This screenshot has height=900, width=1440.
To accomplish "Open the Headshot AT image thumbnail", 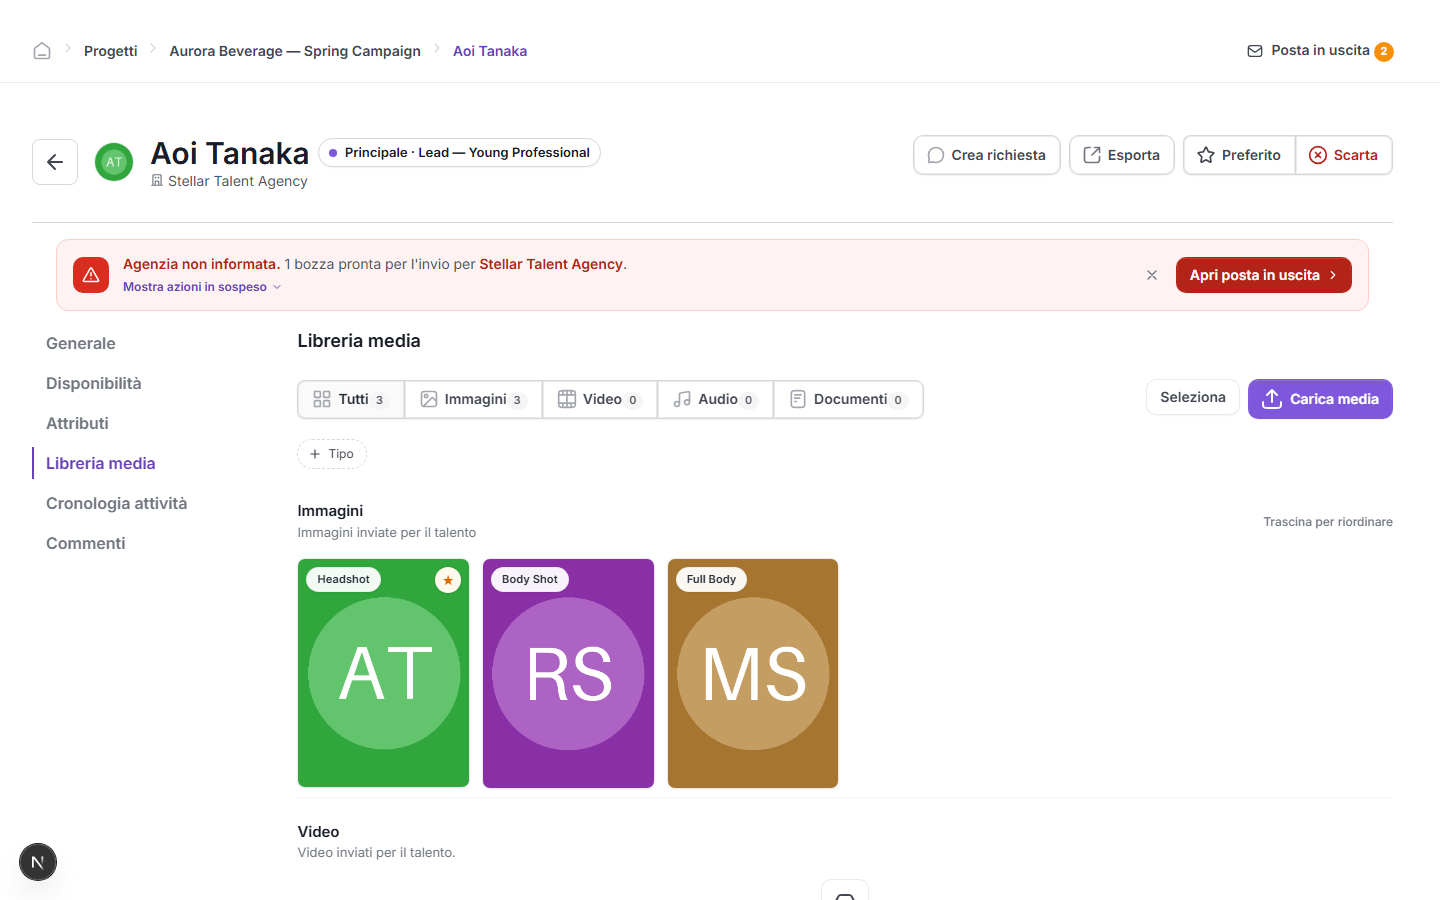I will point(383,673).
